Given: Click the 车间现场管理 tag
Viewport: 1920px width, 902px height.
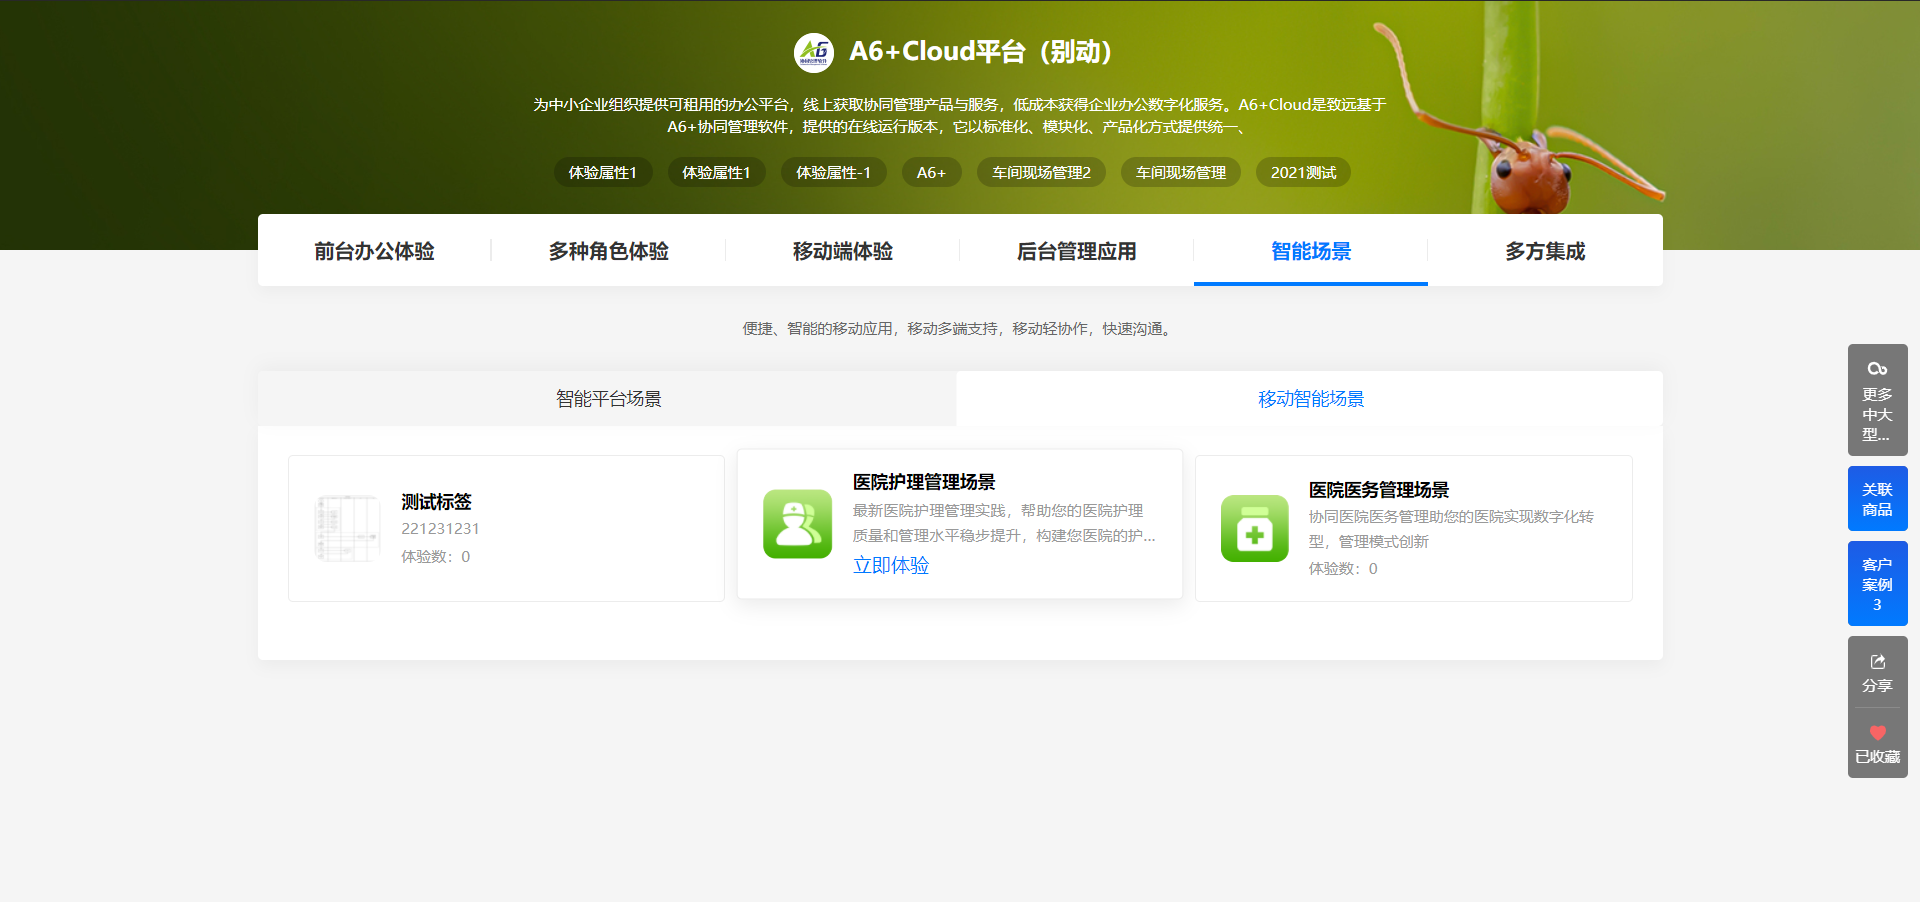Looking at the screenshot, I should click(1181, 172).
